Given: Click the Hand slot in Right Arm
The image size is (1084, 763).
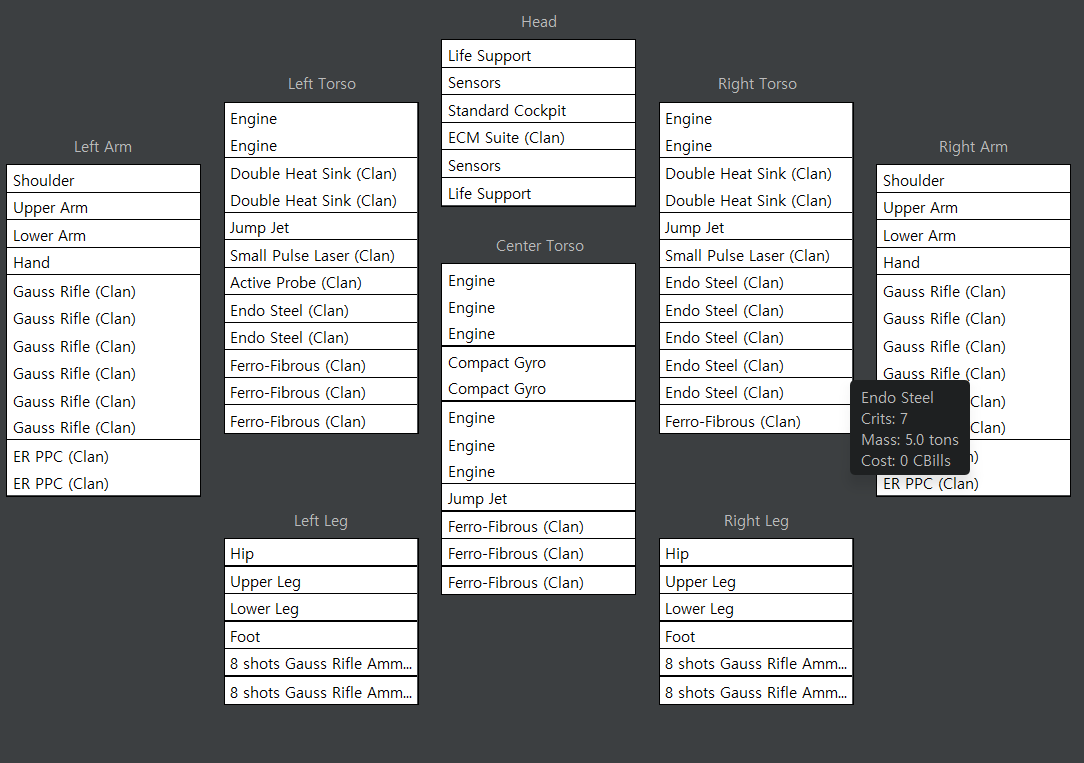Looking at the screenshot, I should 973,262.
